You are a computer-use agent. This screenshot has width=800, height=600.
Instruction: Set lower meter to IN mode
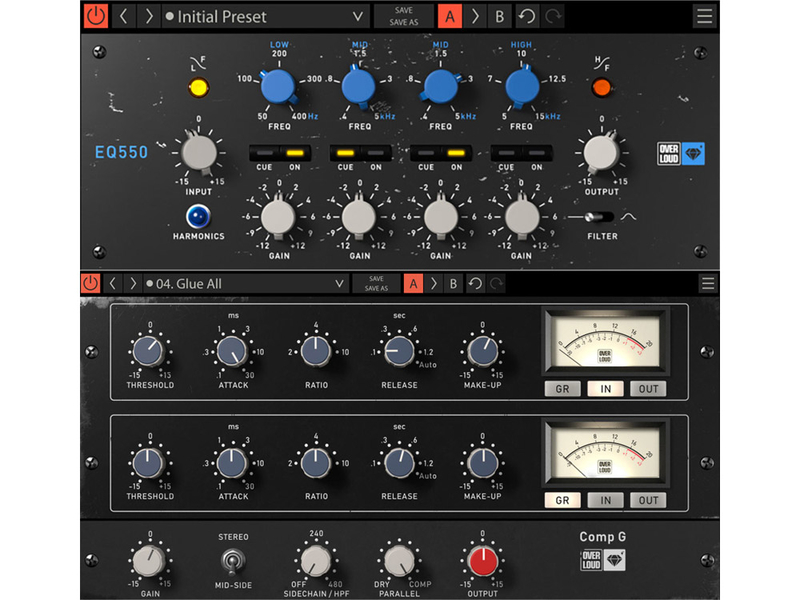click(606, 501)
